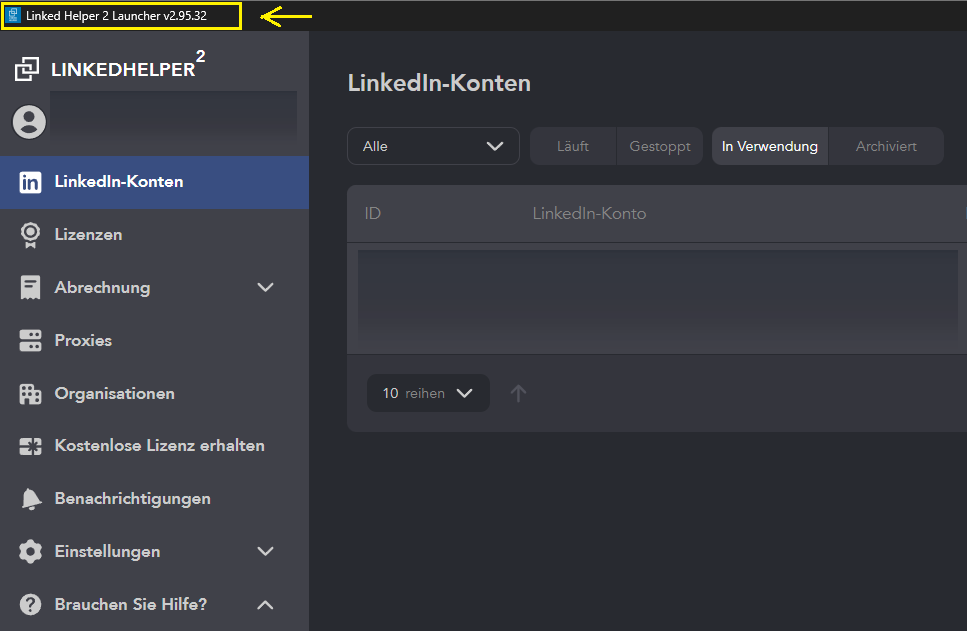Screen dimensions: 967x631
Task: Select the Läuft status filter
Action: [x=573, y=146]
